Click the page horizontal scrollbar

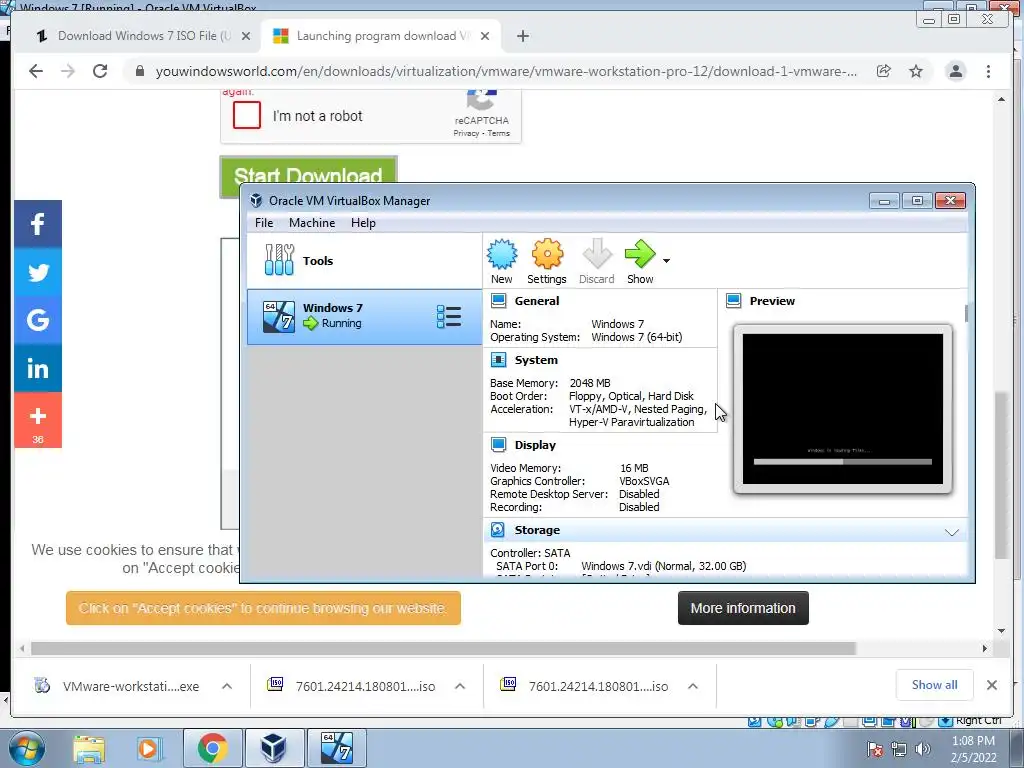pyautogui.click(x=443, y=648)
